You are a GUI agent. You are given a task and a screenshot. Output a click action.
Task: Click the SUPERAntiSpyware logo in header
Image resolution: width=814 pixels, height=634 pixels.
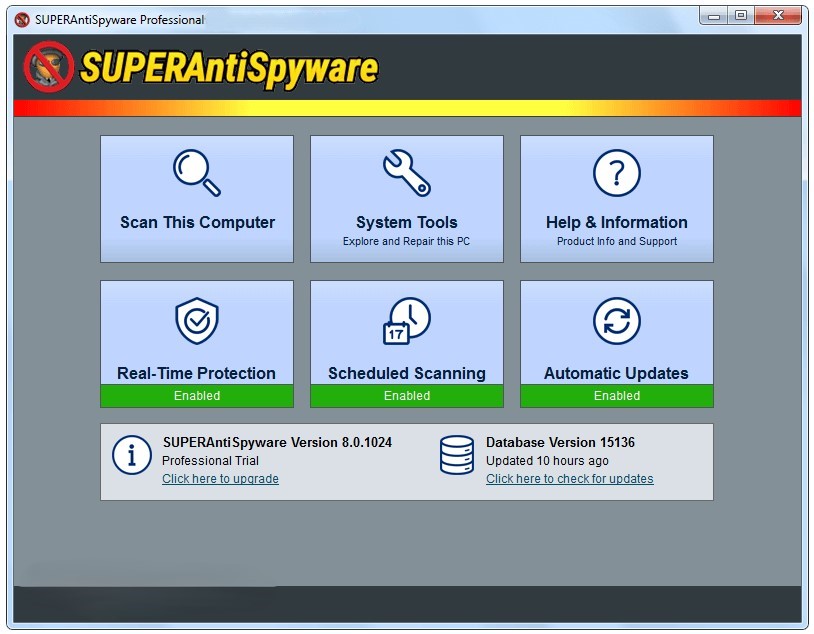pyautogui.click(x=48, y=67)
